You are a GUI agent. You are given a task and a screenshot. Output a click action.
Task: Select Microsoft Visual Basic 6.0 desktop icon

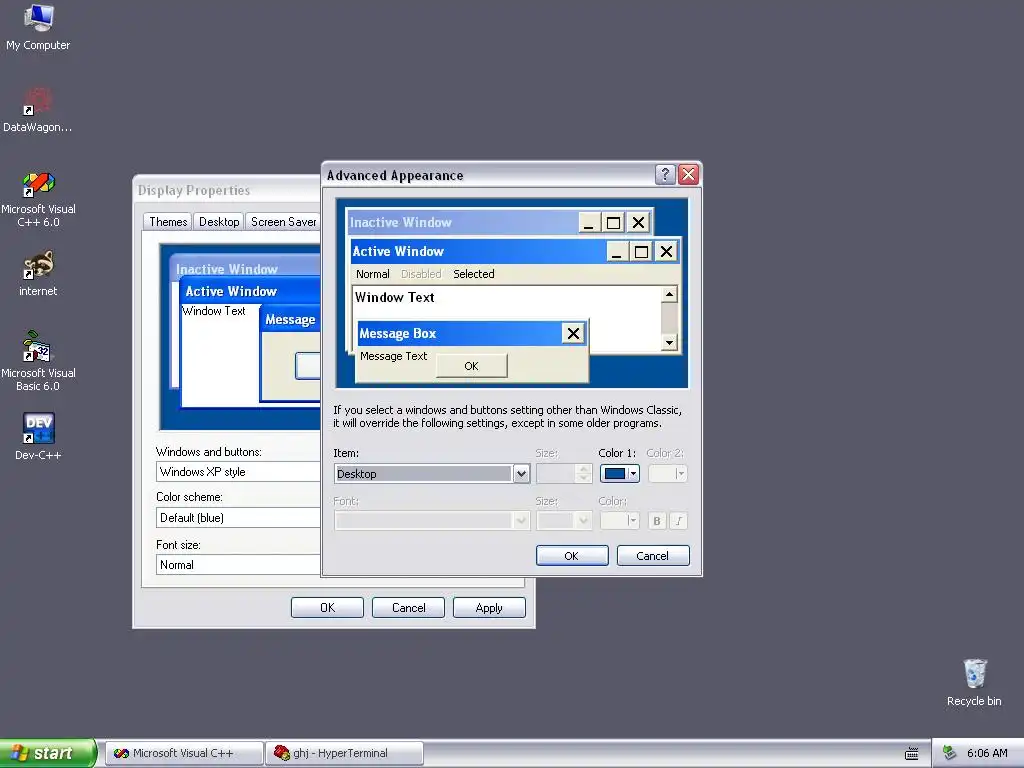tap(38, 361)
